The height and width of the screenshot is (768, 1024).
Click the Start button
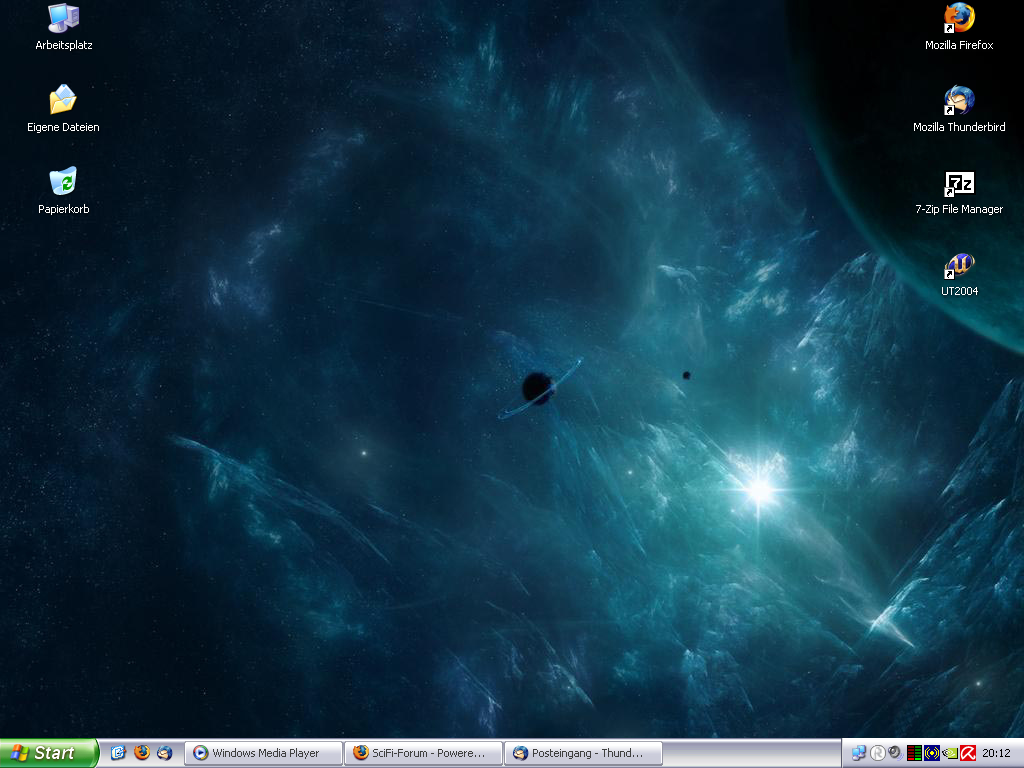pyautogui.click(x=48, y=753)
